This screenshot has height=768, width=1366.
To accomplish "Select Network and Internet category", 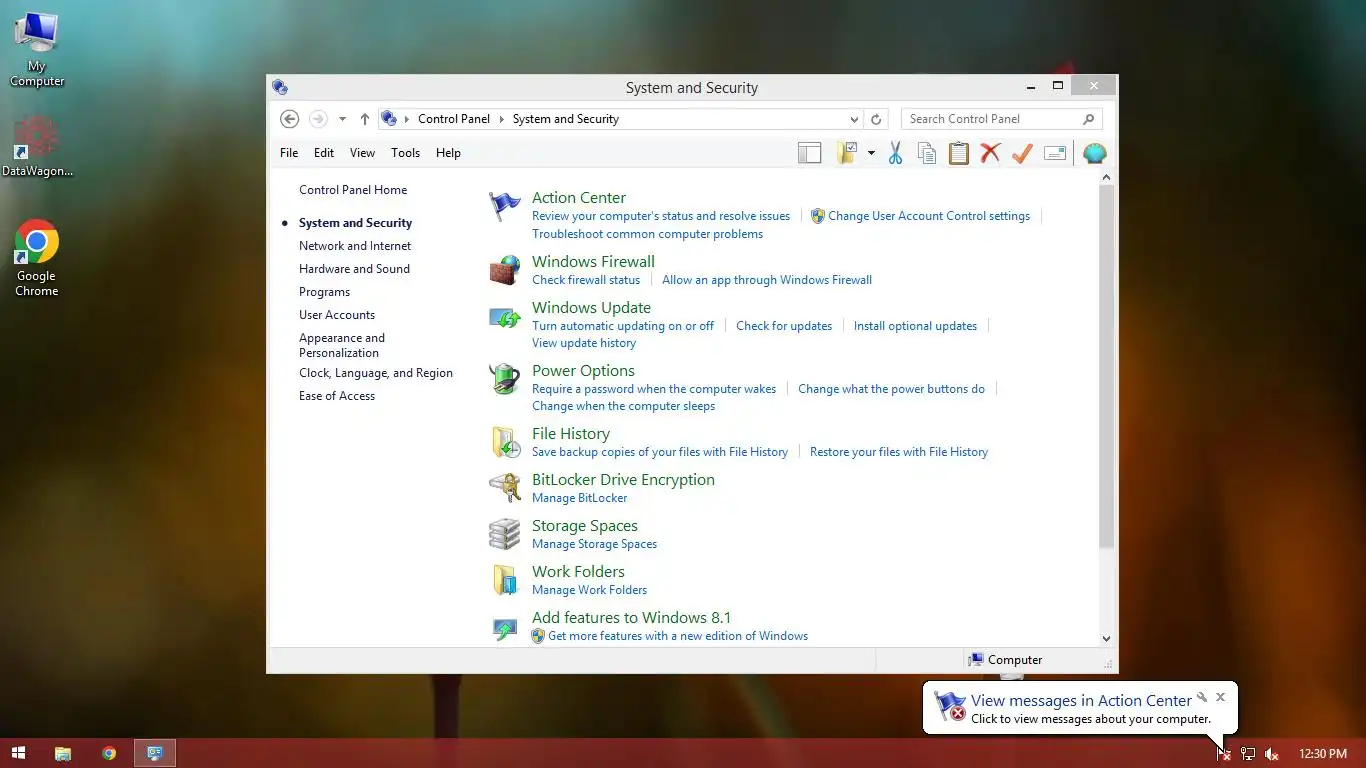I will tap(355, 246).
